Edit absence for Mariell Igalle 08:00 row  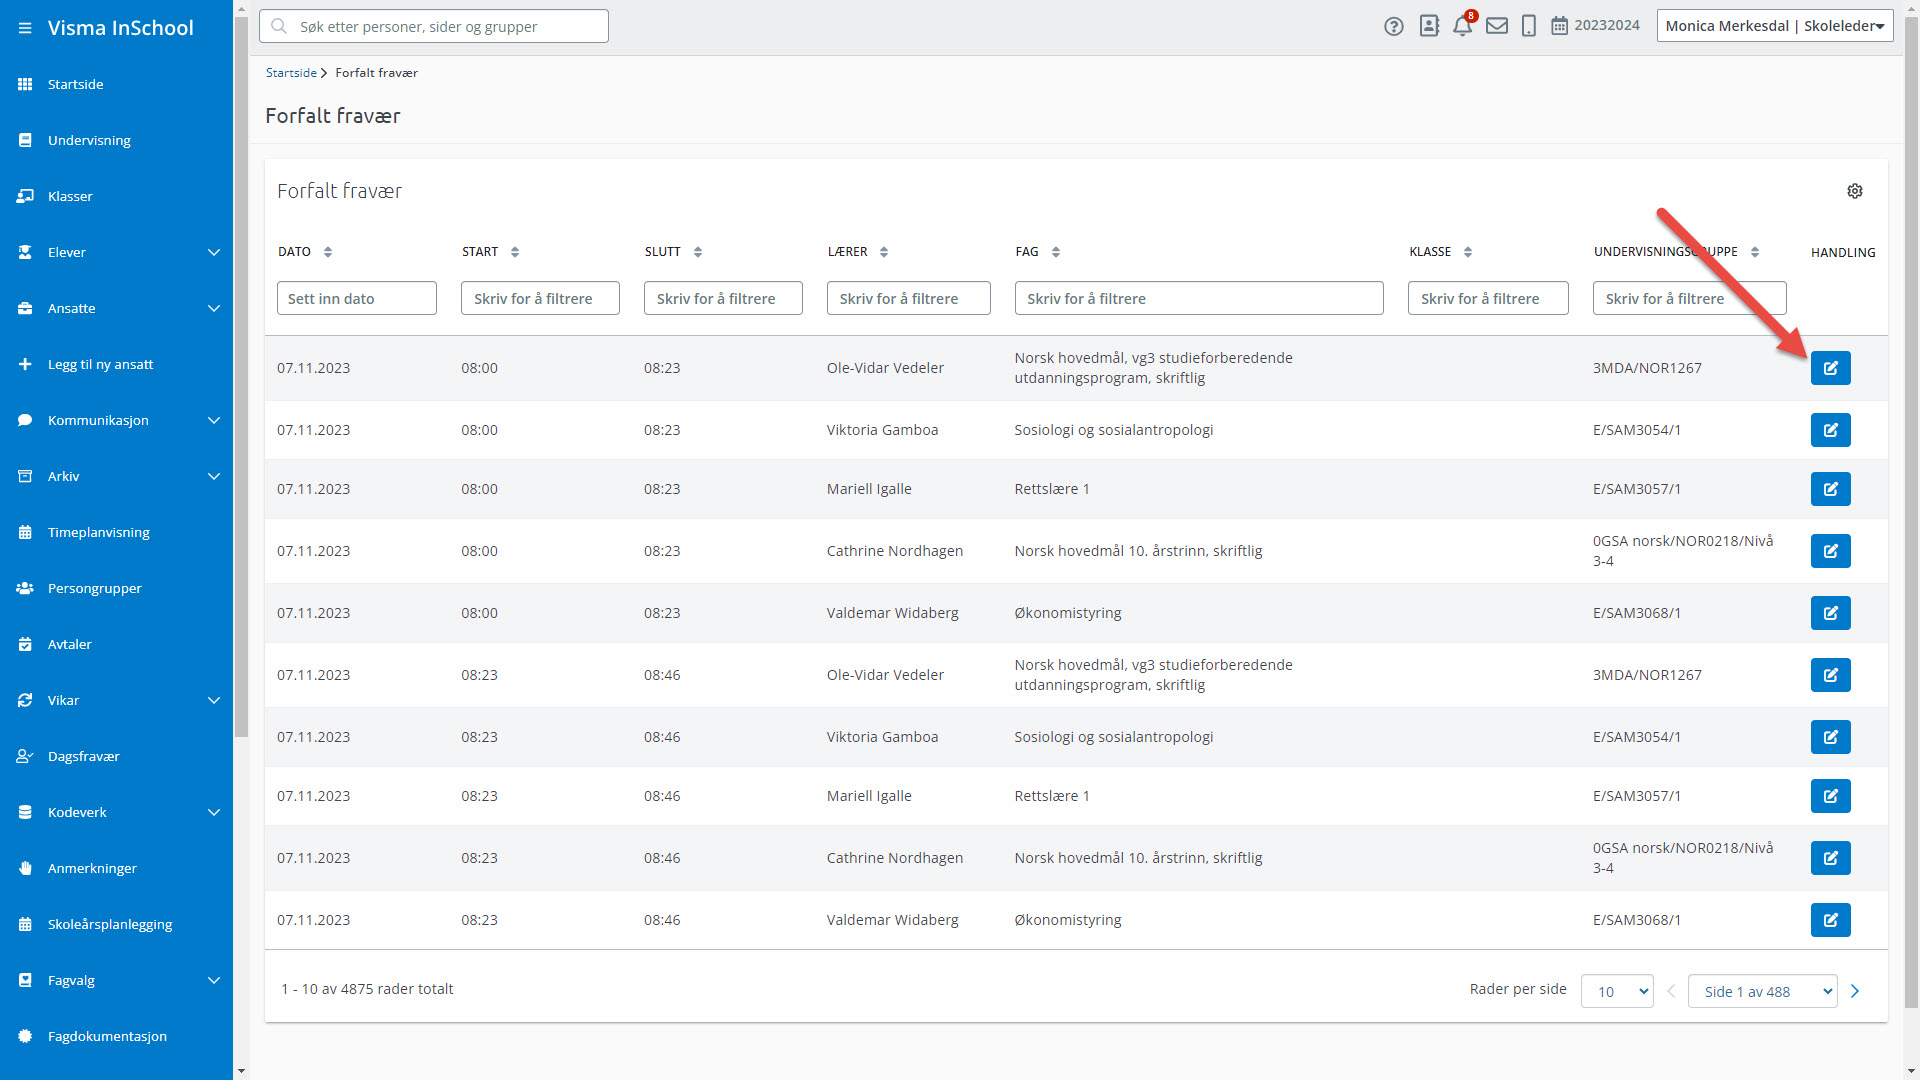click(x=1830, y=489)
